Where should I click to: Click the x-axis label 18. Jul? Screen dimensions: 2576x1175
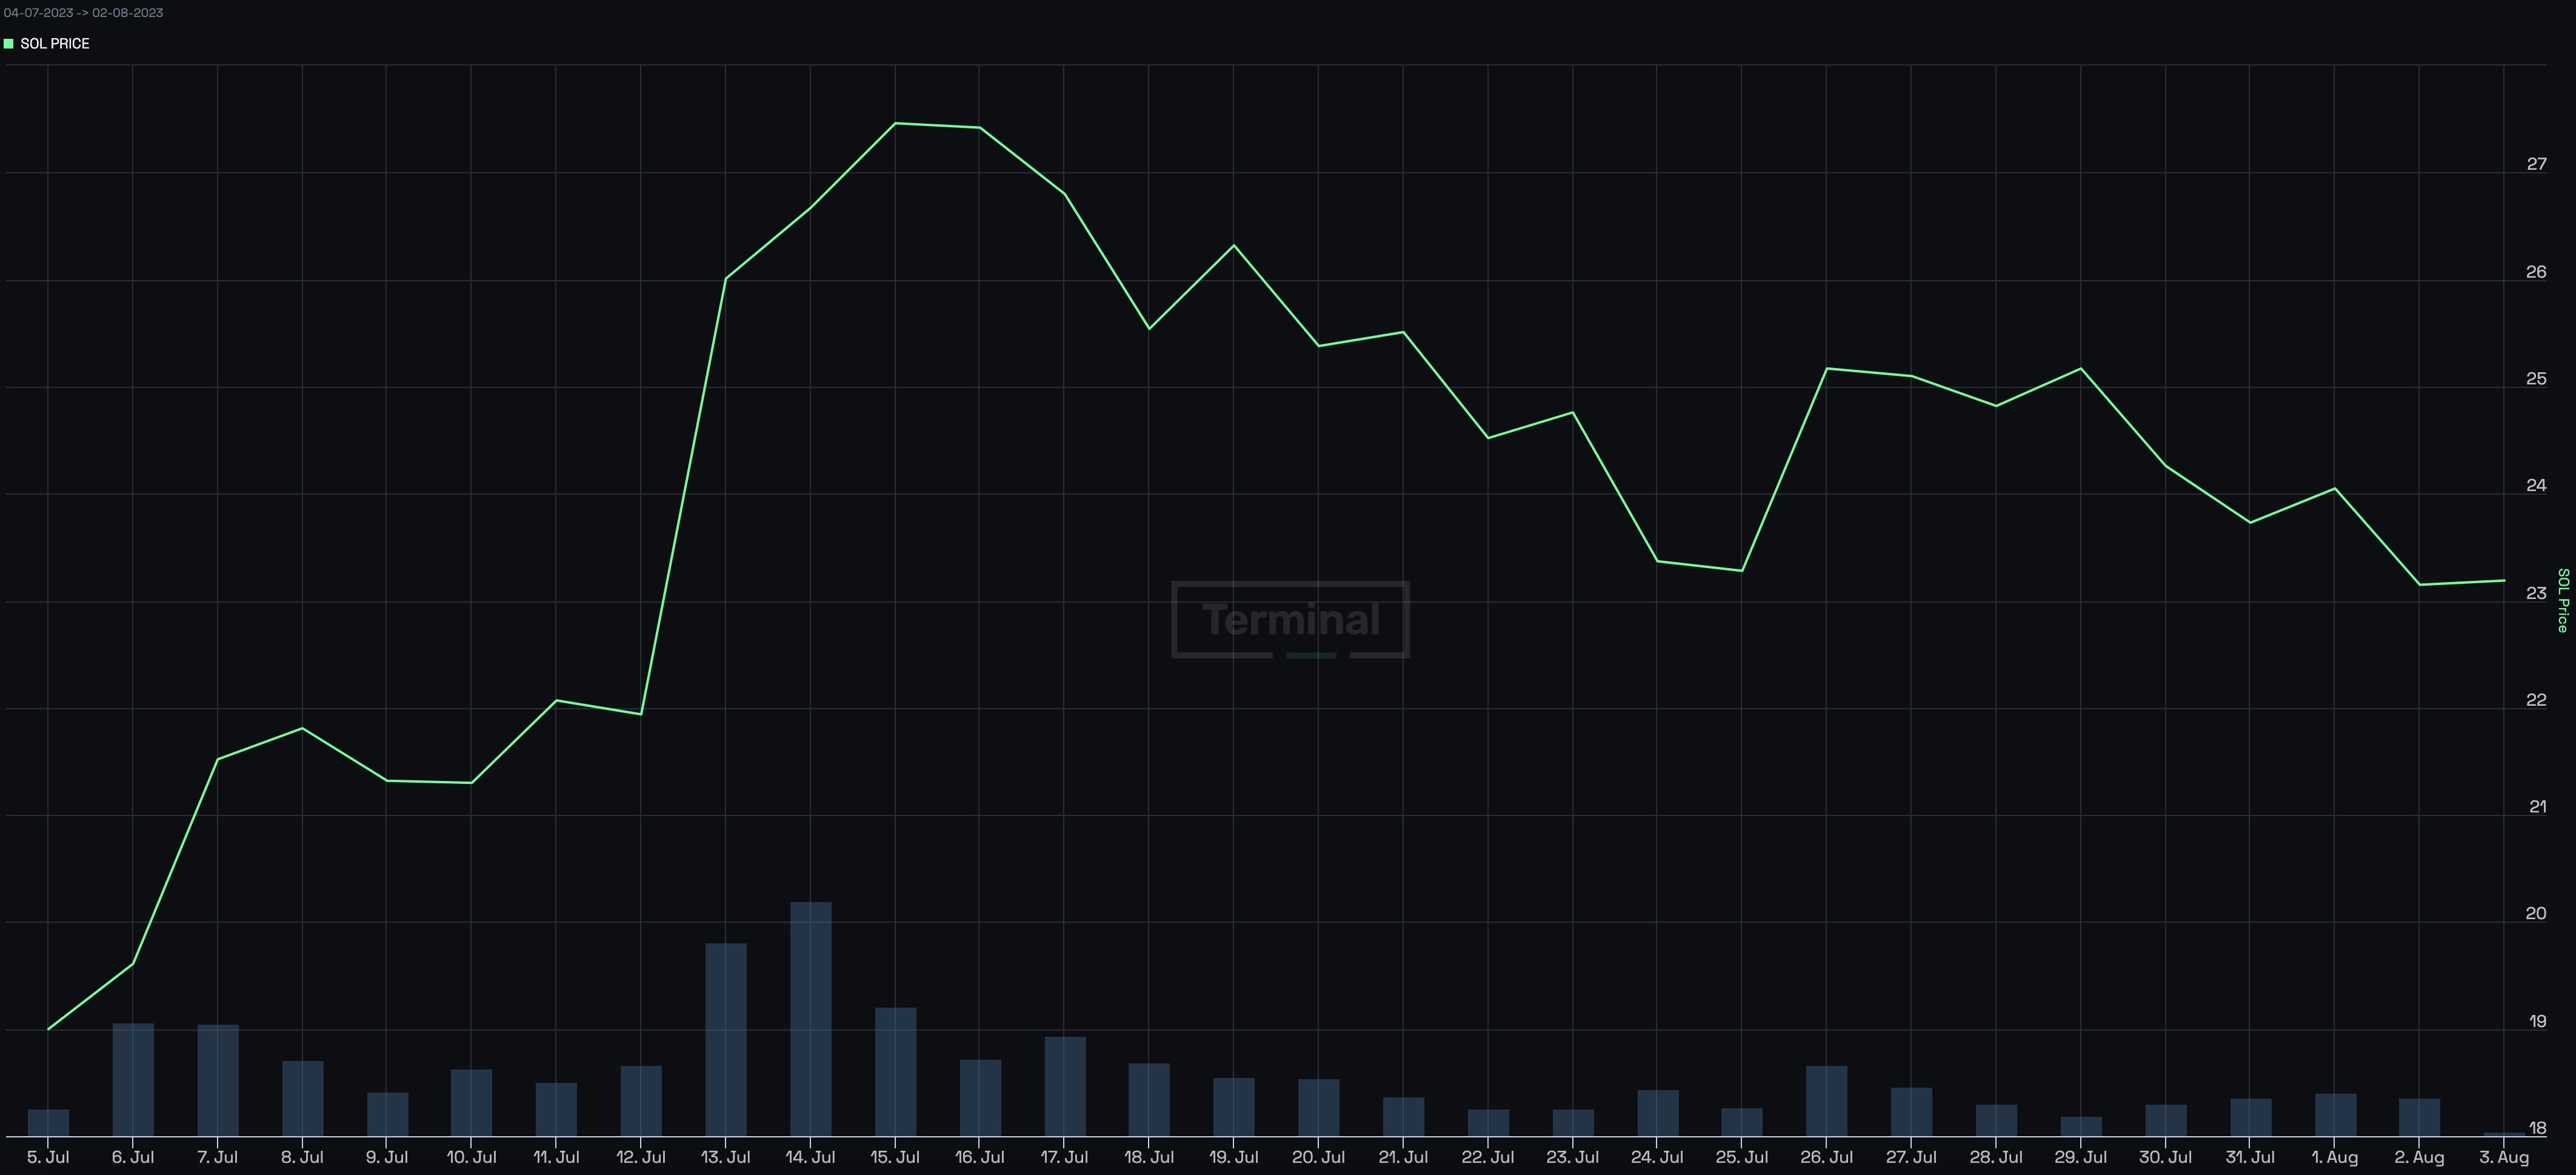1149,1157
